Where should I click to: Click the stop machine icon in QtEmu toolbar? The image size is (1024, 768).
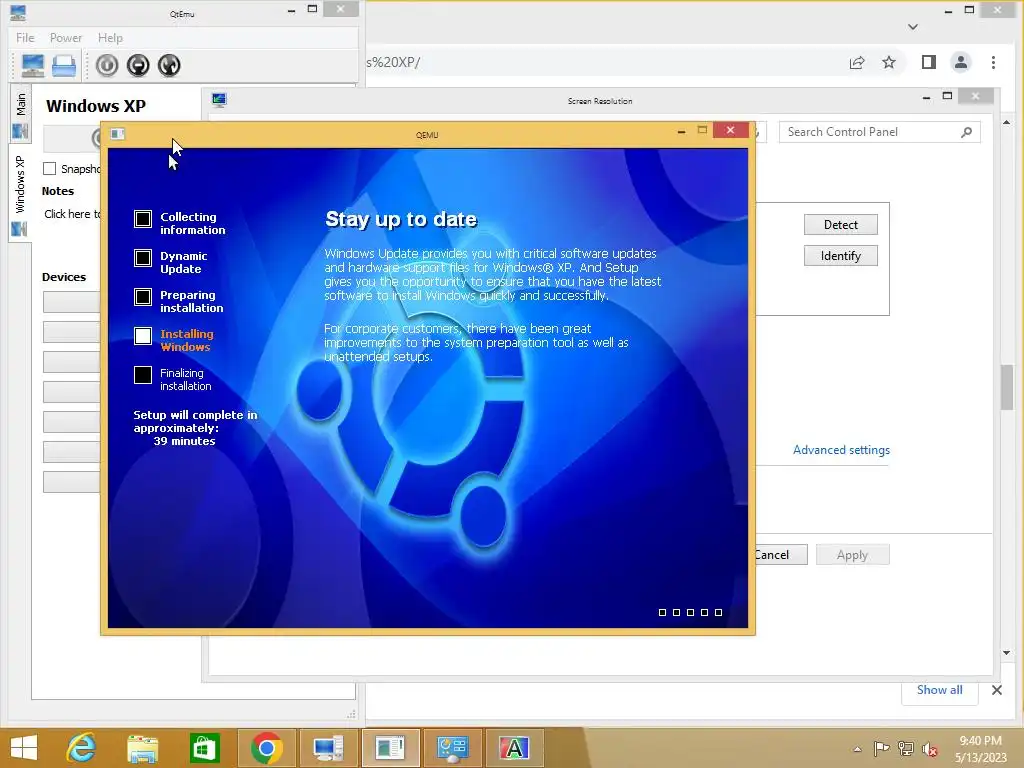pos(138,65)
